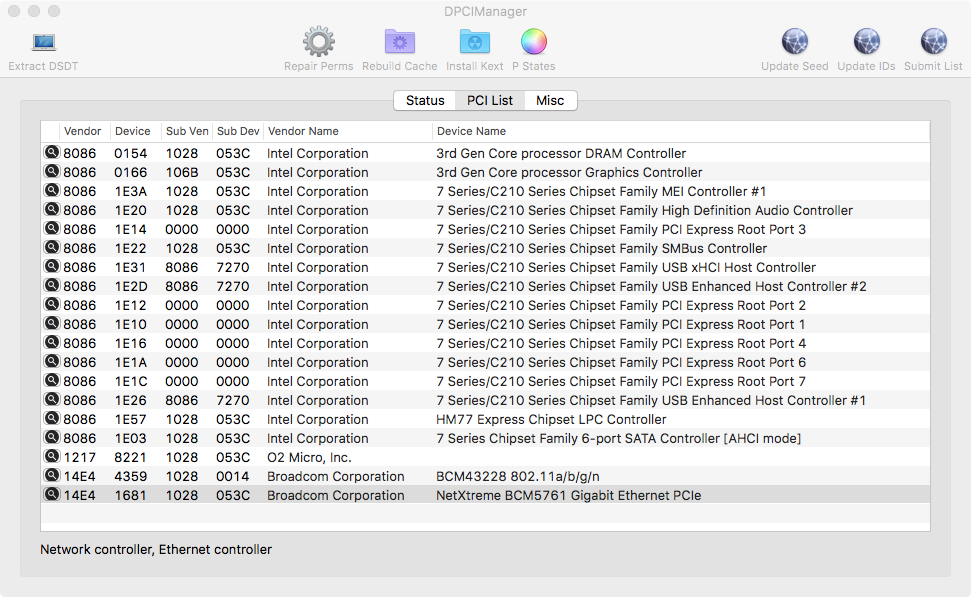Viewport: 971px width, 597px height.
Task: Click magnifier icon for MEI Controller #1 row
Action: click(52, 190)
